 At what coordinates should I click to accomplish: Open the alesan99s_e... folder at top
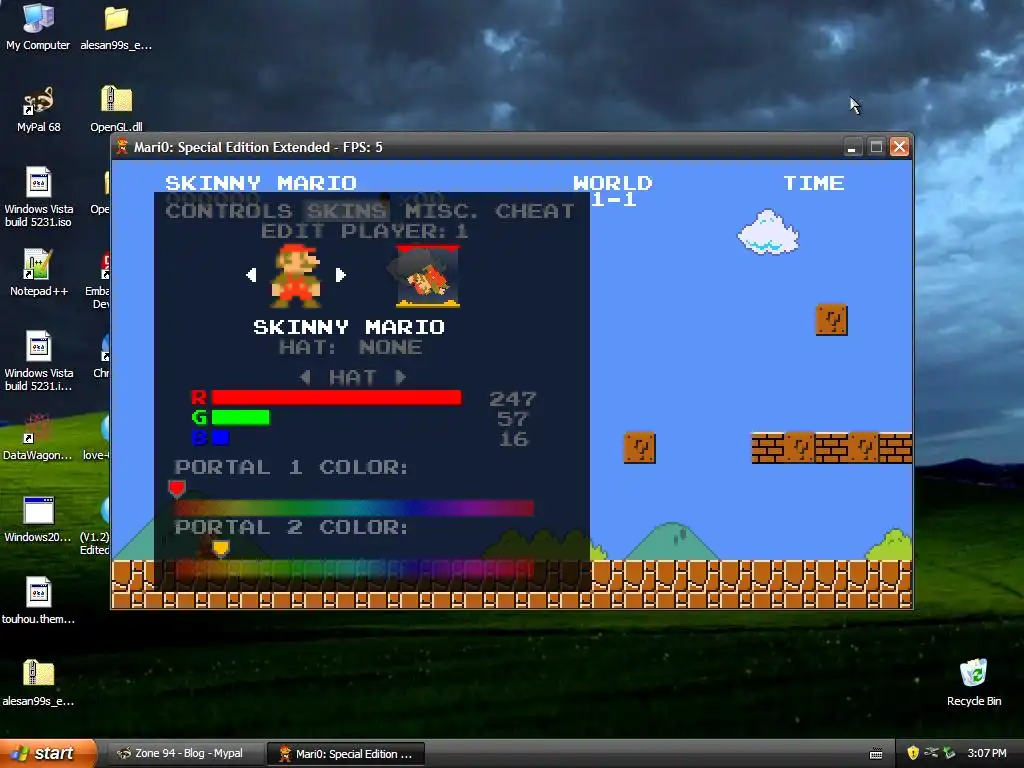point(116,27)
